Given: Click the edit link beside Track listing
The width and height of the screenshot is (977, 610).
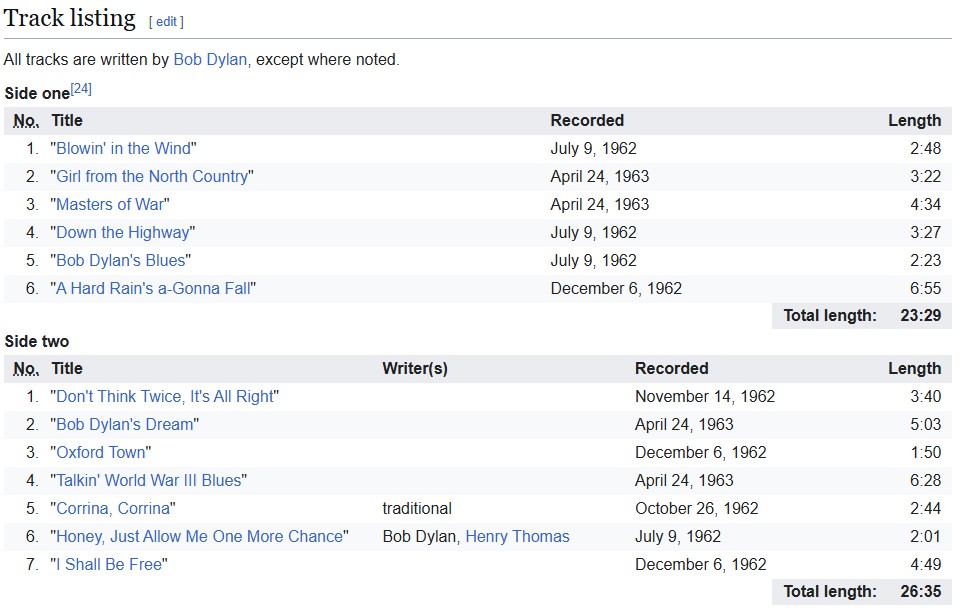Looking at the screenshot, I should click(166, 21).
